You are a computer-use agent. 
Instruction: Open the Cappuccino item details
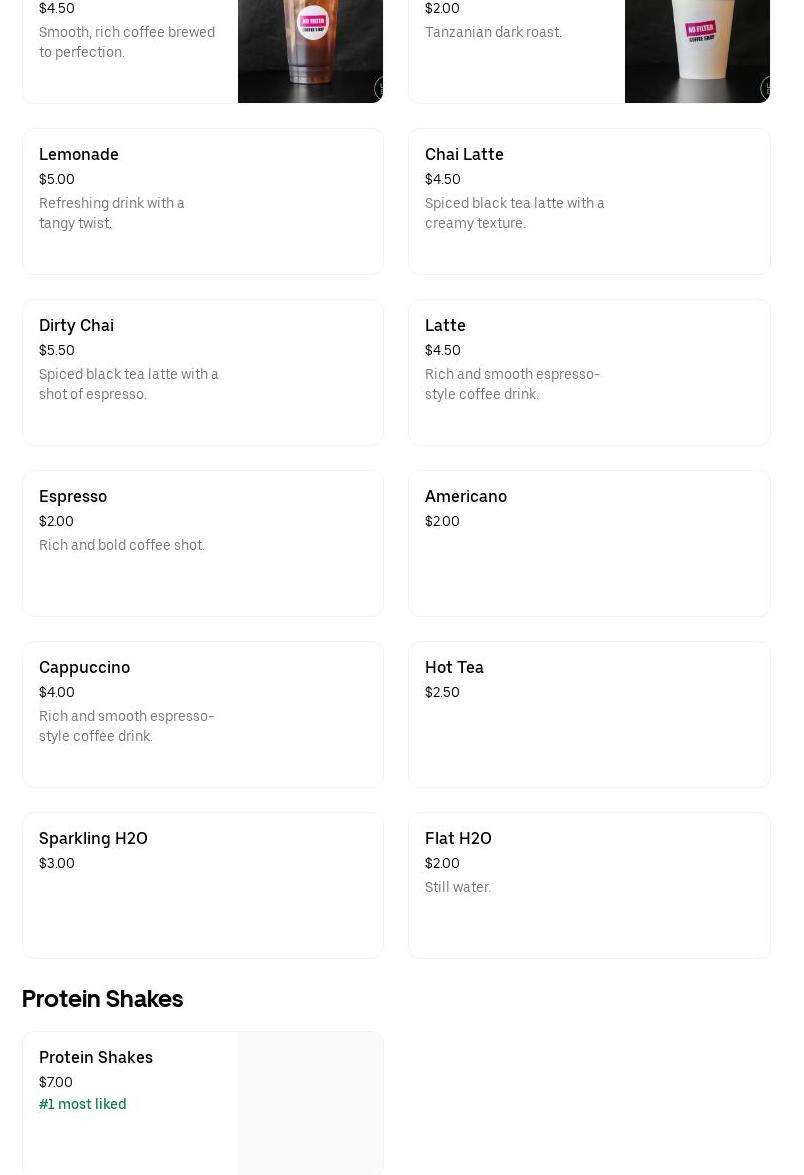coord(202,714)
